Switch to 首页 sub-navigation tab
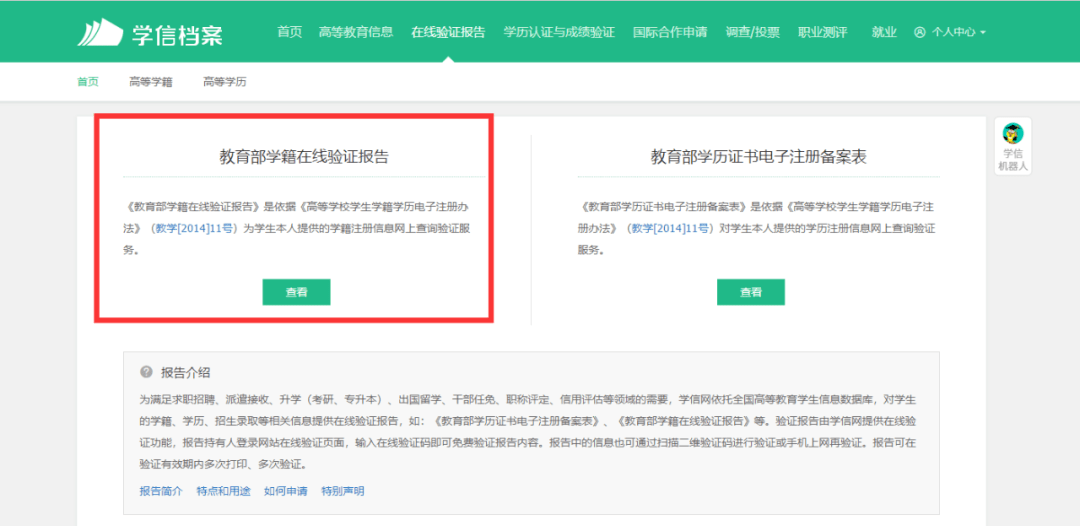1080x526 pixels. (87, 82)
